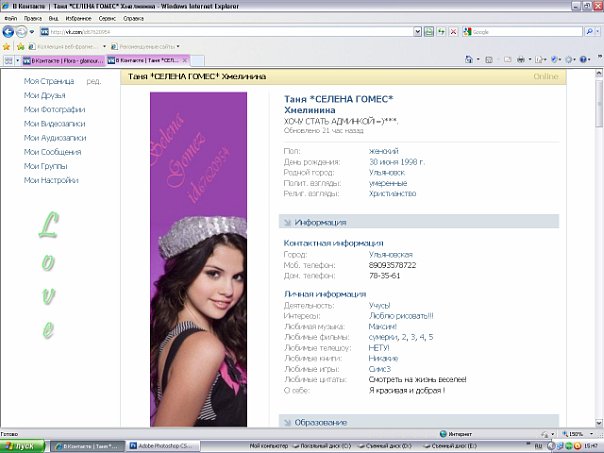Click the Print icon in command bar
The image size is (604, 453).
[x=520, y=60]
